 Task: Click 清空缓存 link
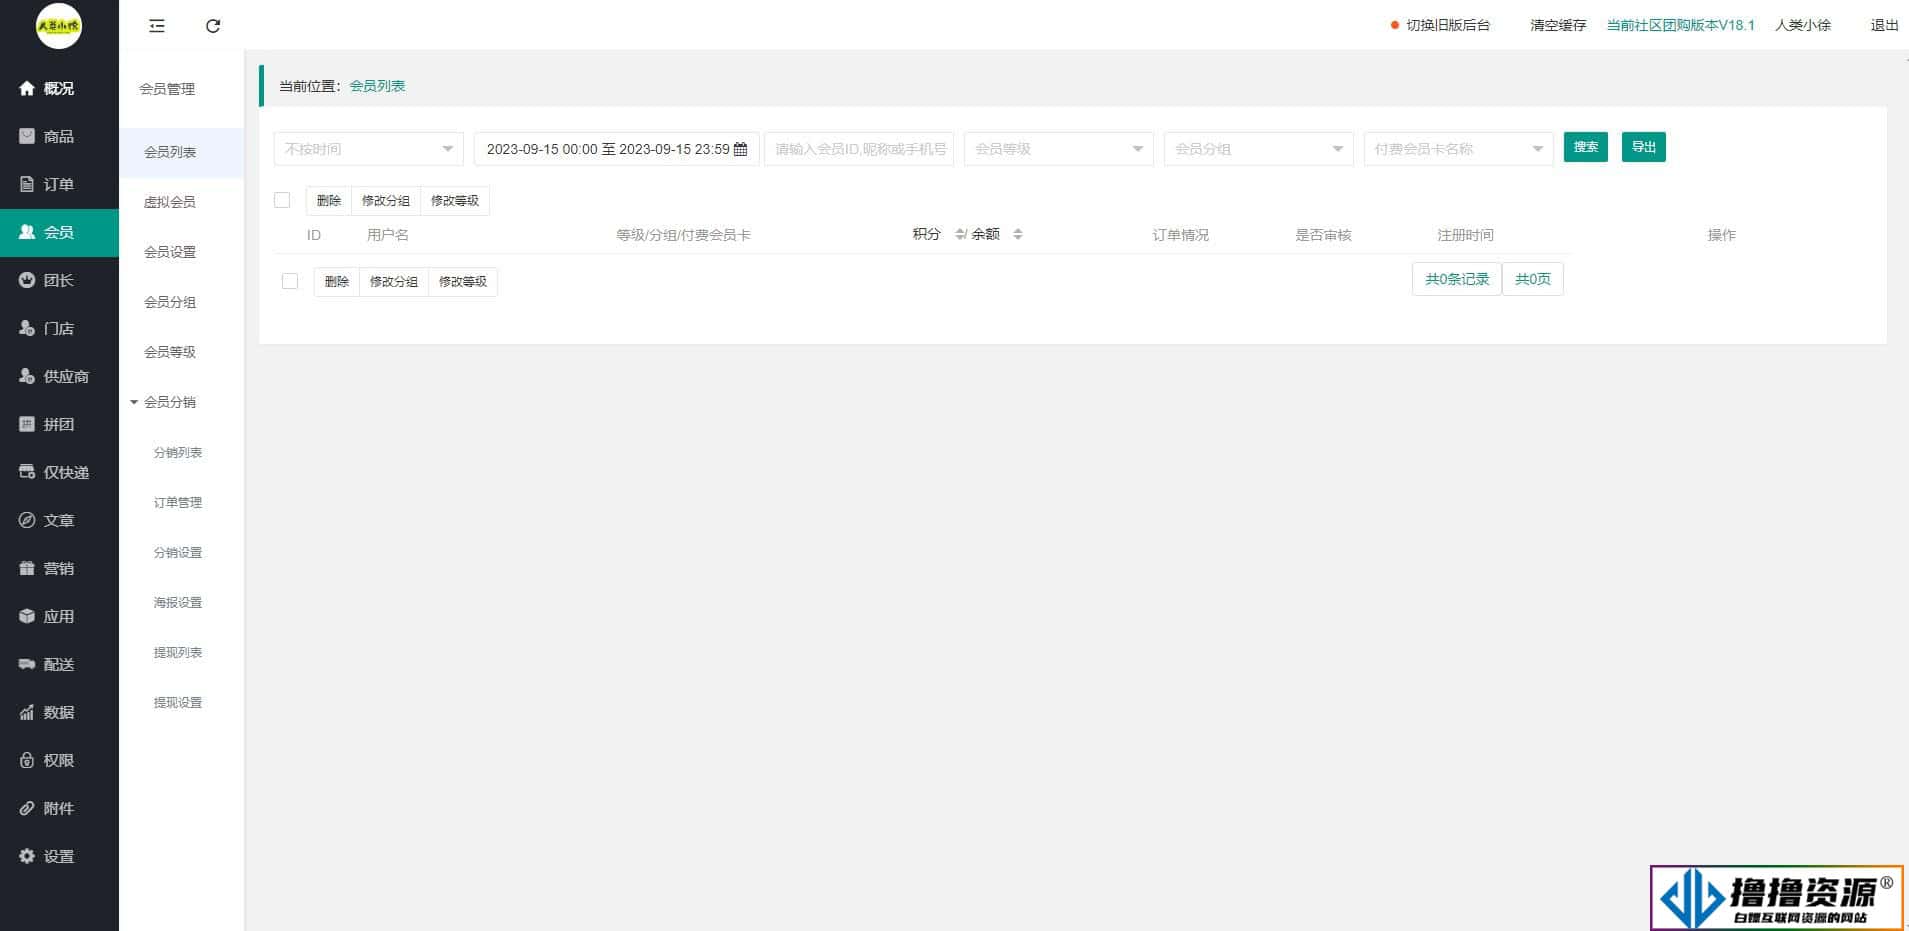[1558, 25]
